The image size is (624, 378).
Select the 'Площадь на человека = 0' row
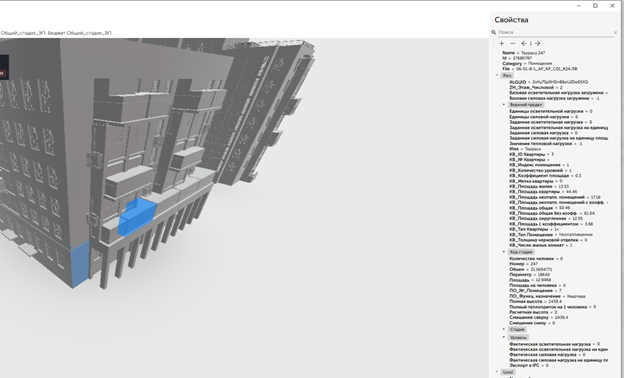click(x=537, y=285)
